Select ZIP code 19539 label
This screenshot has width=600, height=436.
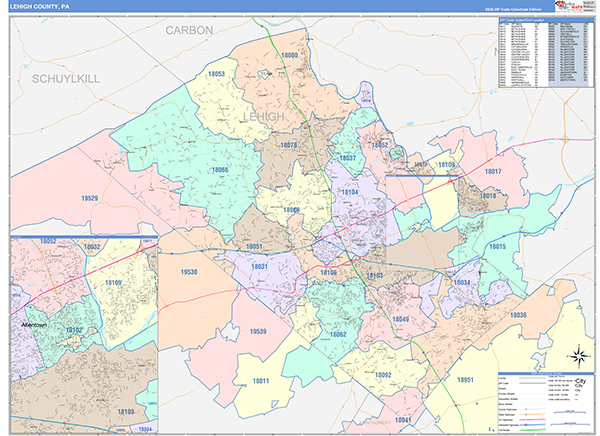click(258, 331)
